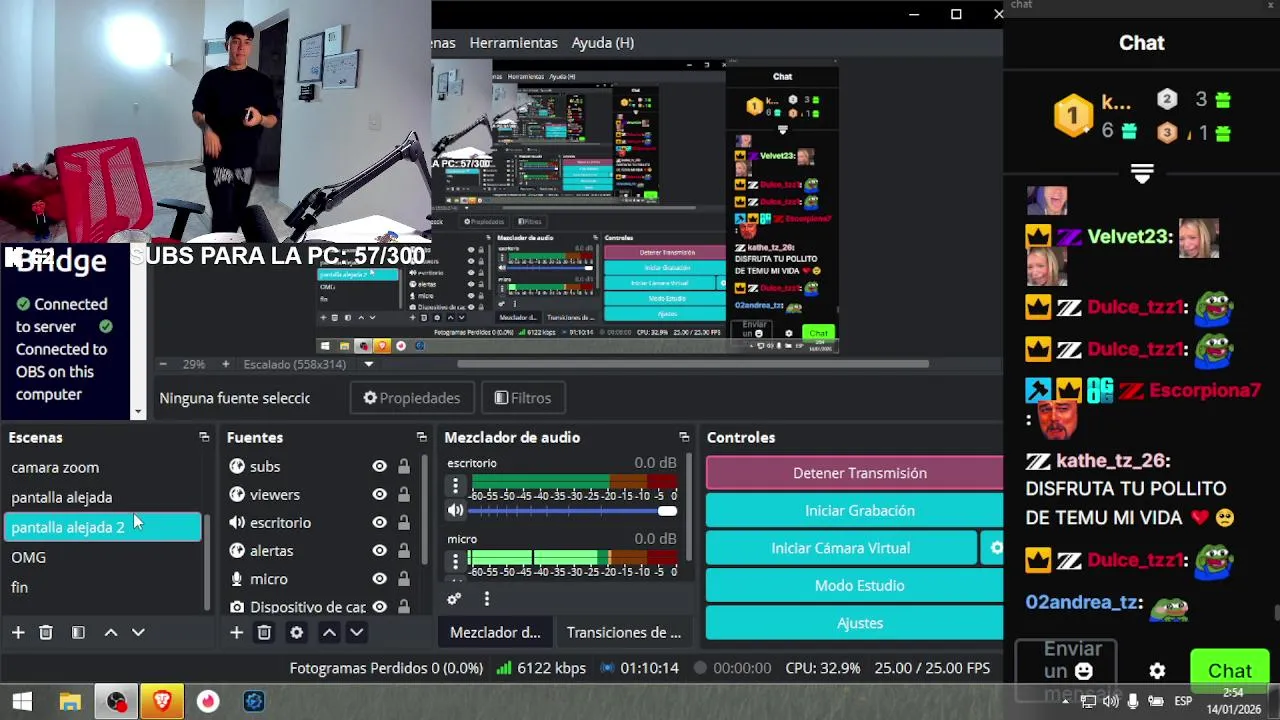
Task: Open the blue gear app in the taskbar
Action: 254,702
